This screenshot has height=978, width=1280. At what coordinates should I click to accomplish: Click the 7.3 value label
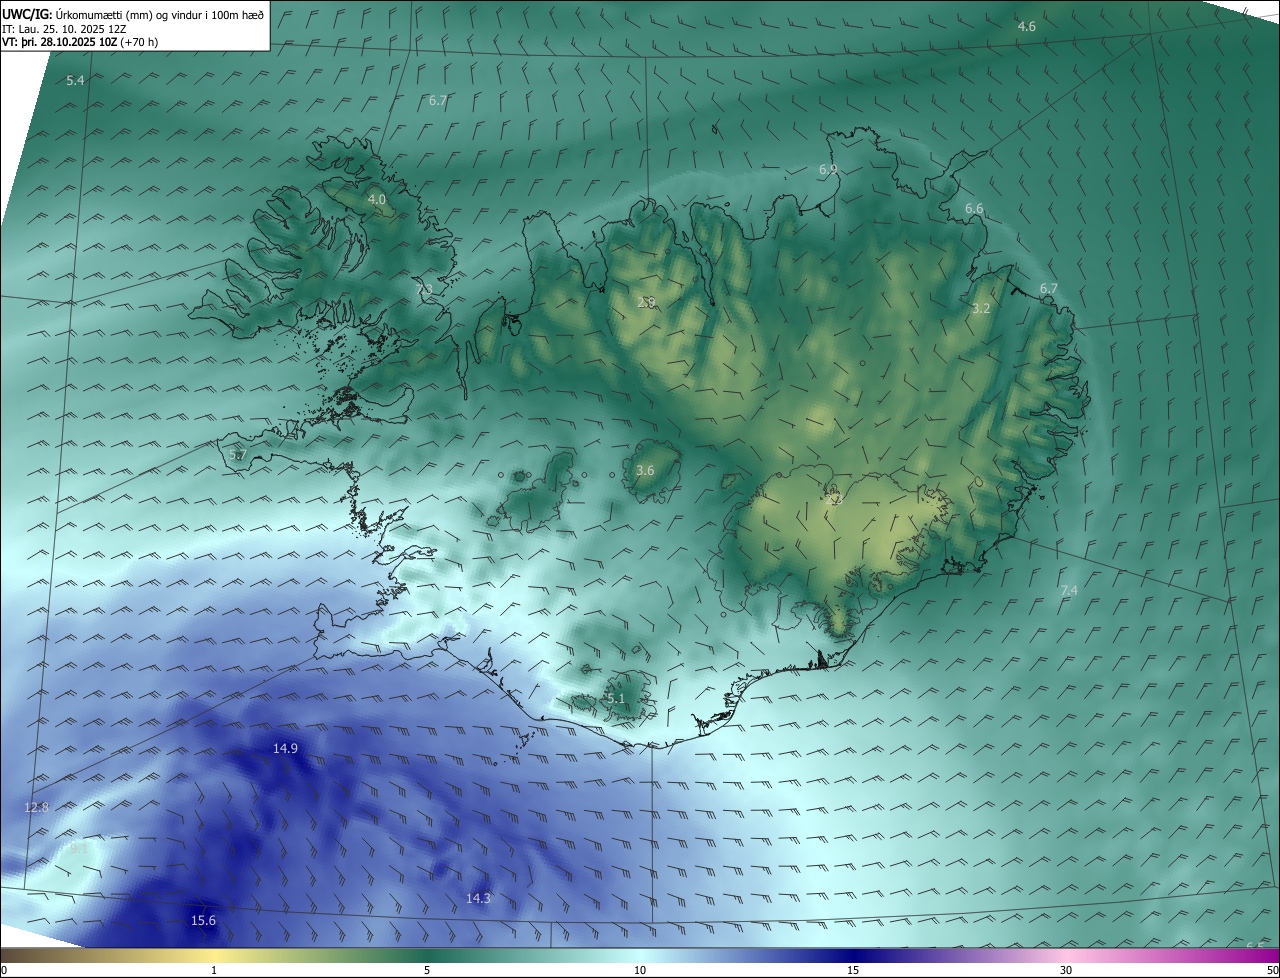(425, 289)
